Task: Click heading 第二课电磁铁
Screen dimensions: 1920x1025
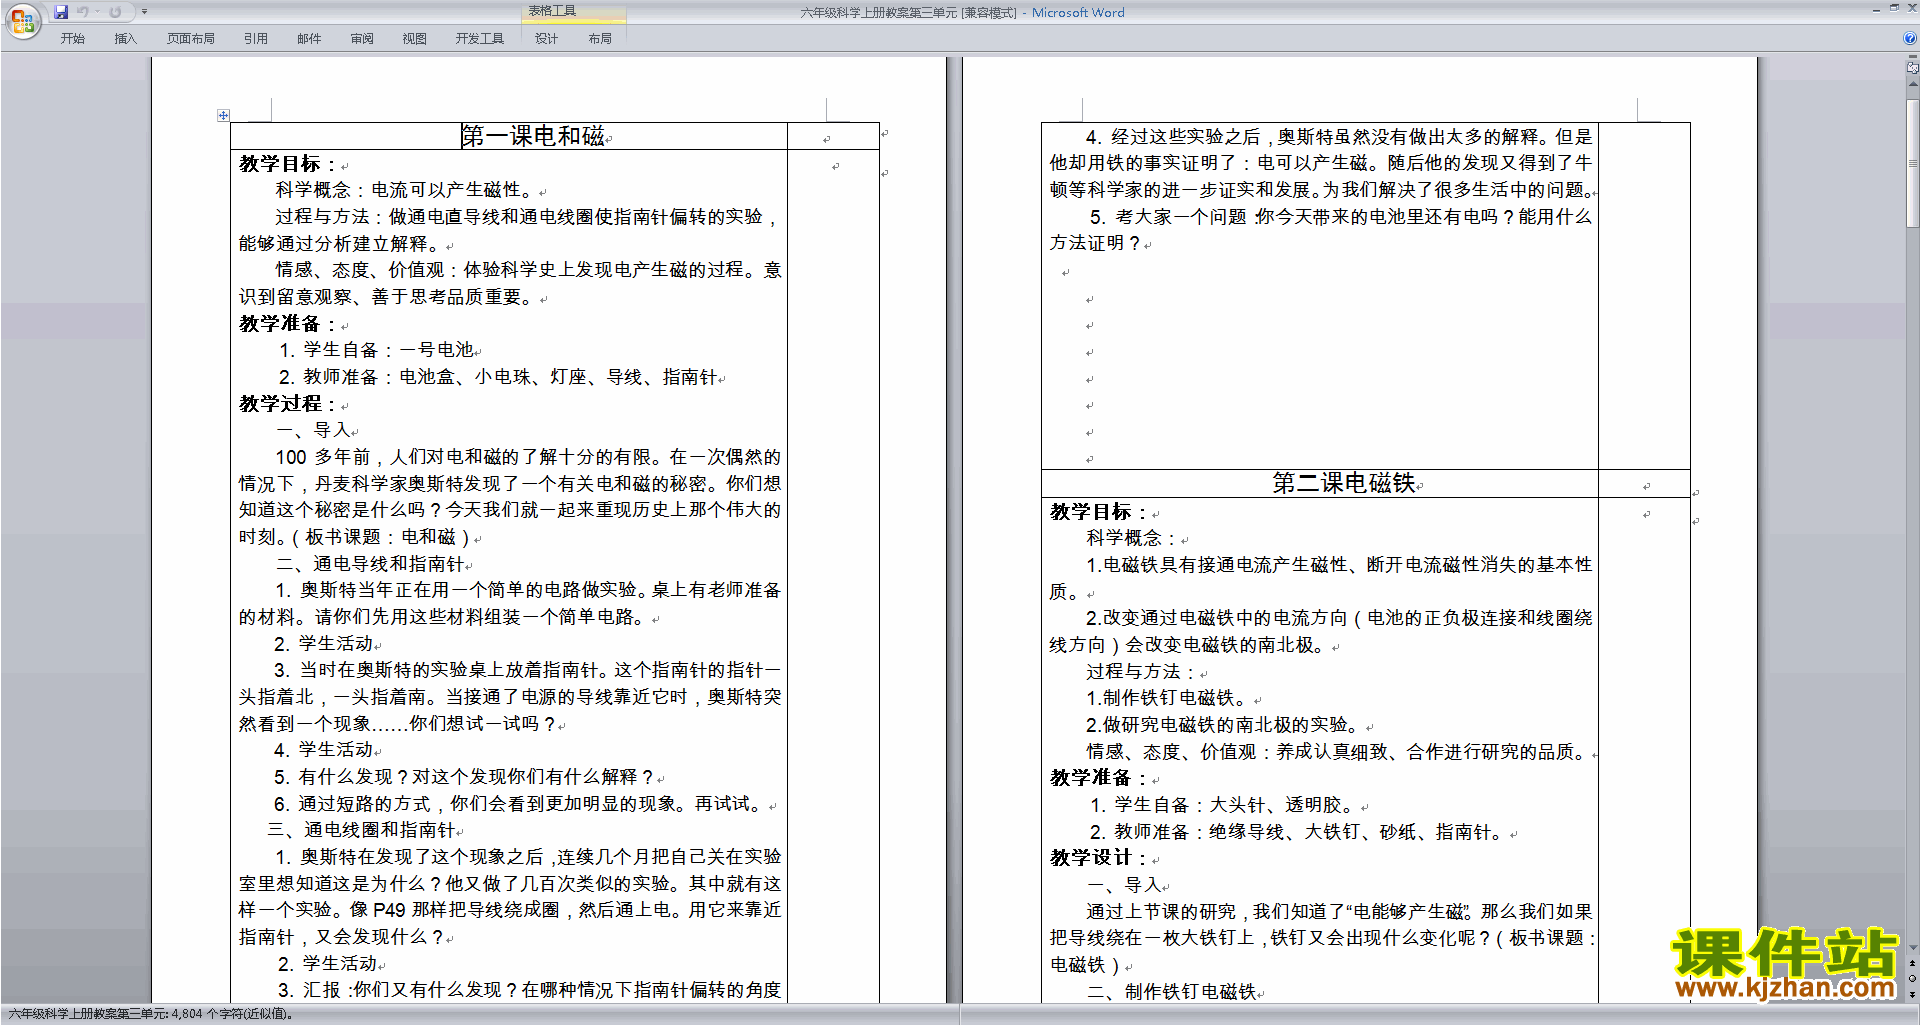Action: [1343, 483]
